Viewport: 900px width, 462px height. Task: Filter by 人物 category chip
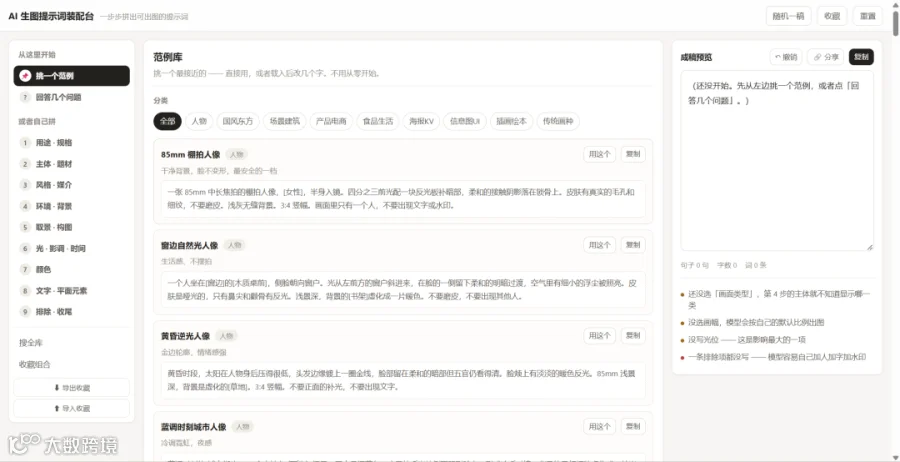click(199, 122)
